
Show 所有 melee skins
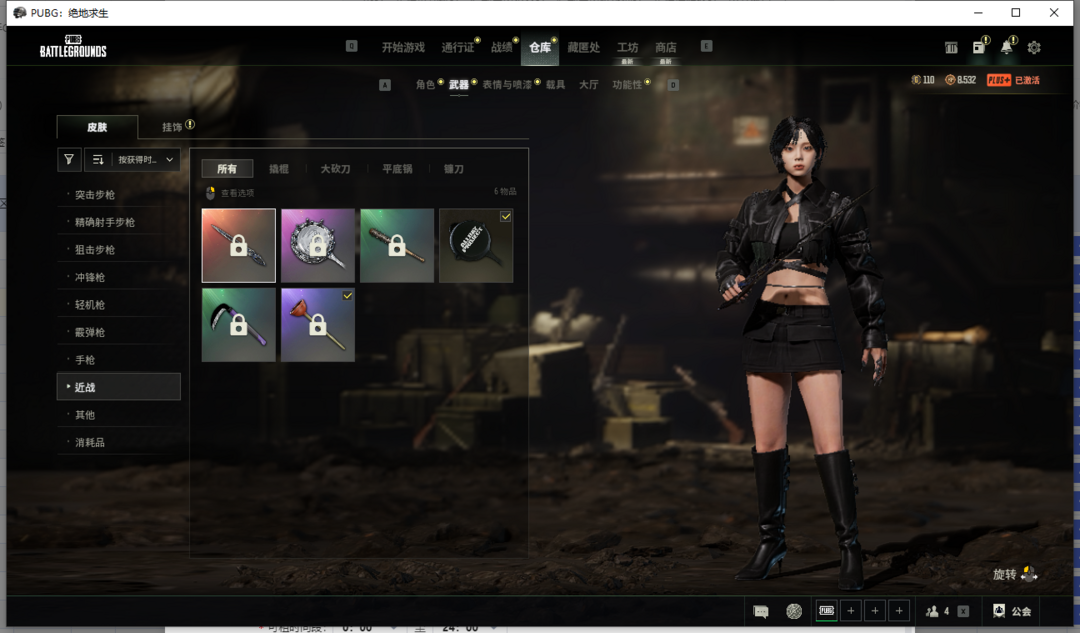pos(227,169)
